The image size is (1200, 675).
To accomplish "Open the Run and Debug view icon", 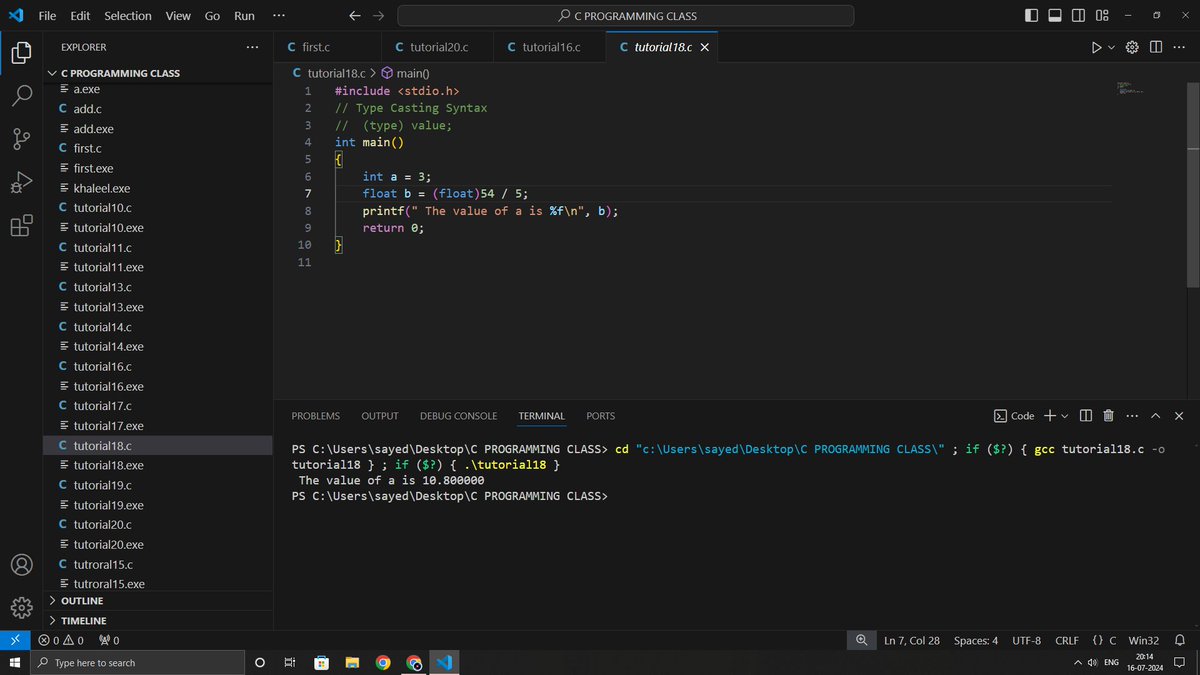I will (x=21, y=182).
